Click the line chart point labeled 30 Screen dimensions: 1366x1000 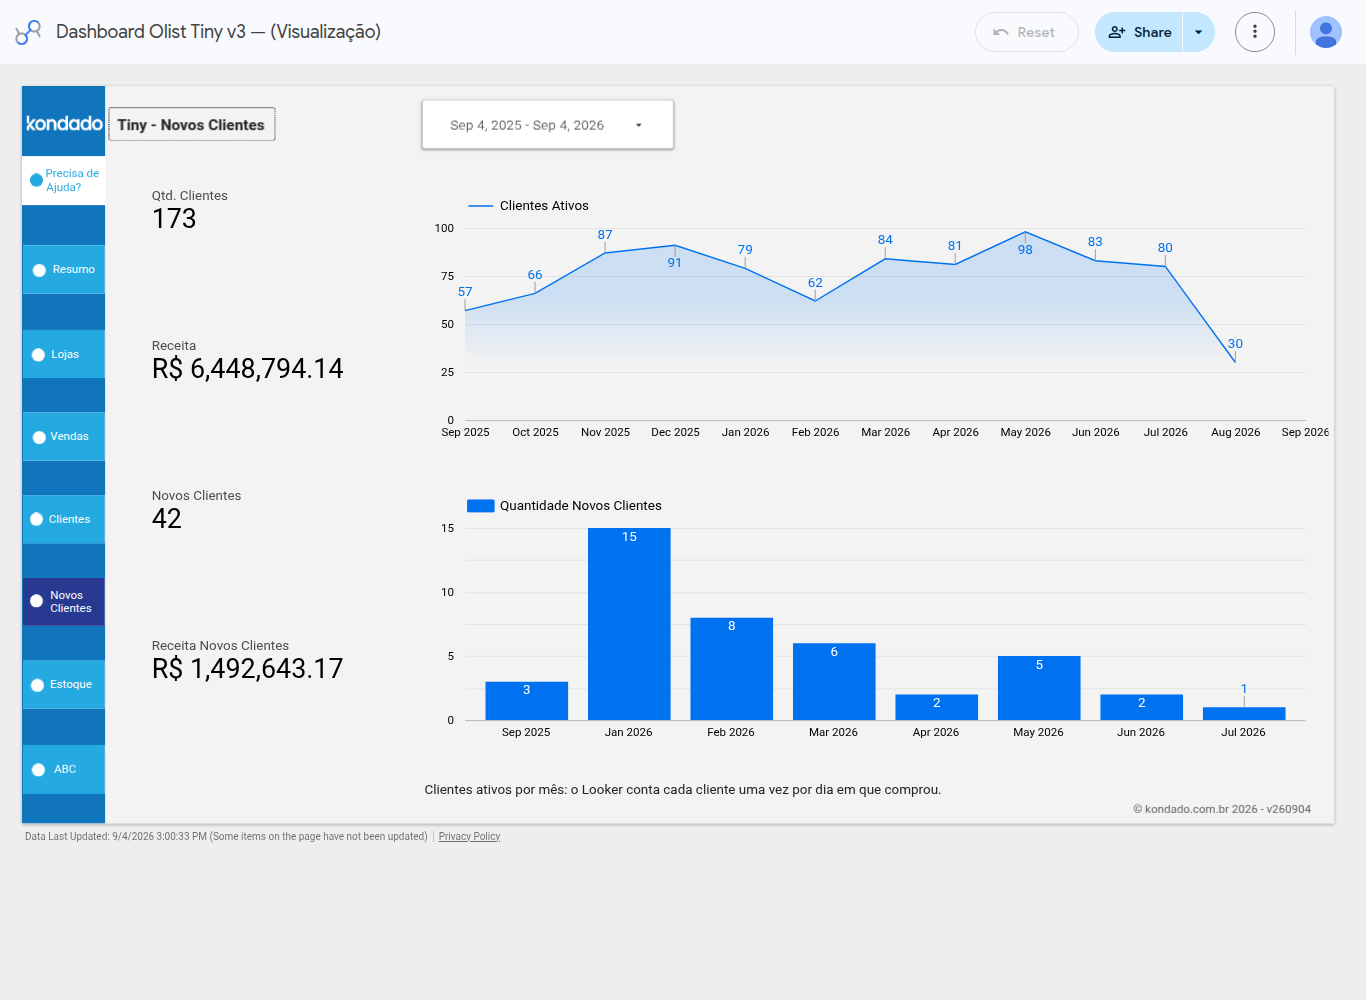point(1235,362)
